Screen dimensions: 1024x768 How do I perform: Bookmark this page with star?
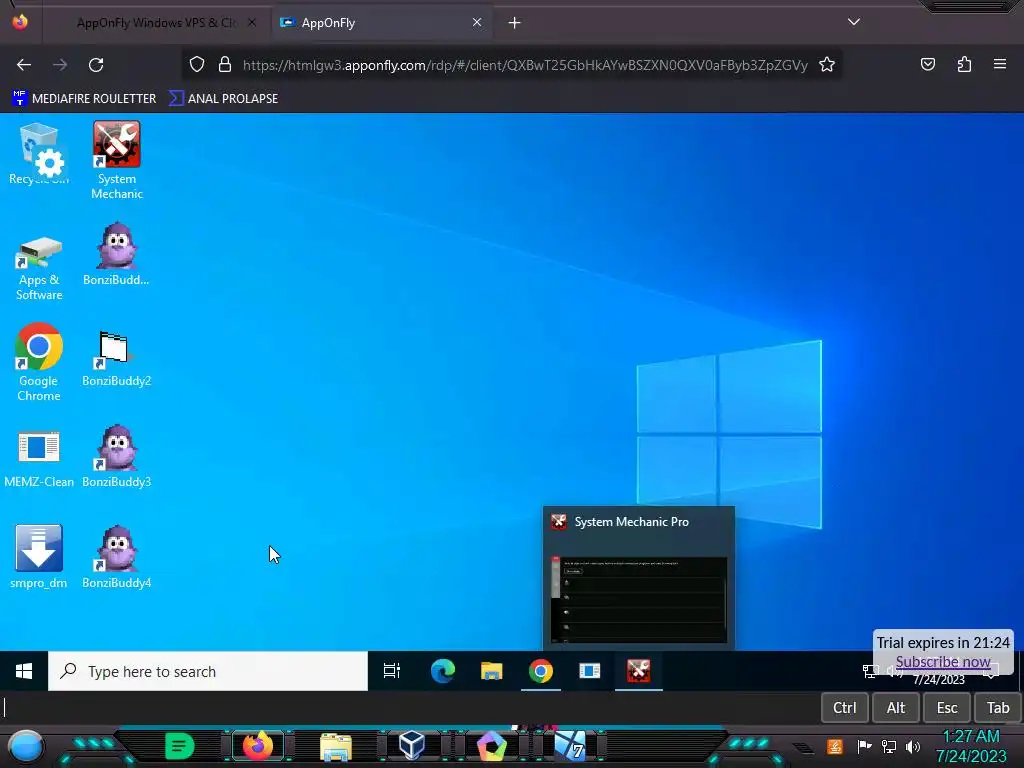tap(827, 65)
